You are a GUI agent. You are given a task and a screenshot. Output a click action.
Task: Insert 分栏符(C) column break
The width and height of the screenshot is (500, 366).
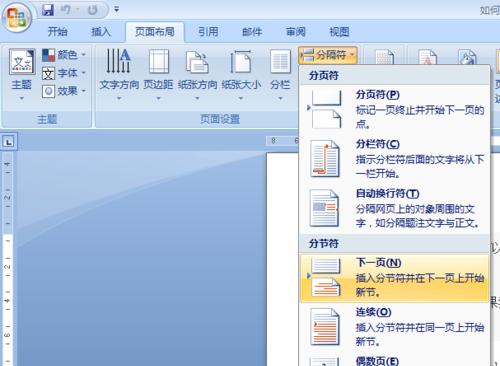click(x=395, y=159)
